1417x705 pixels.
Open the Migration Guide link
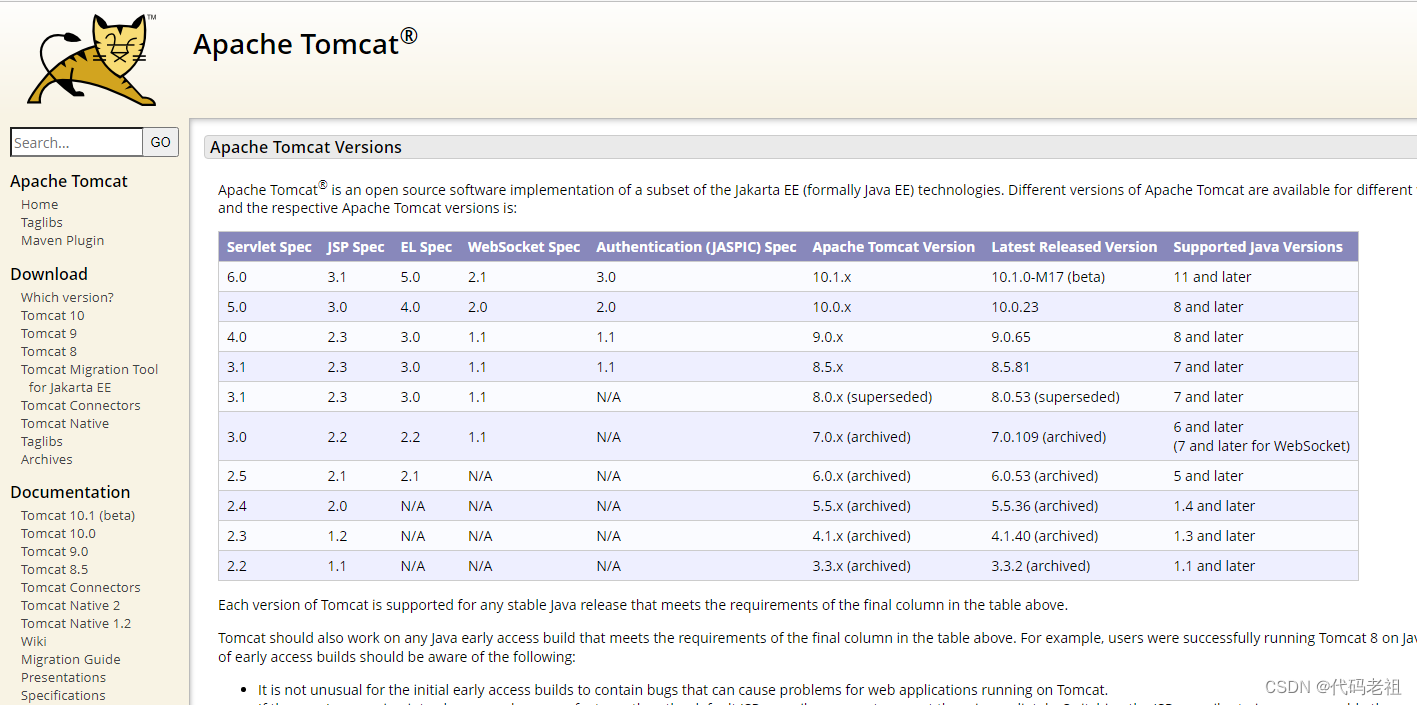click(x=71, y=659)
